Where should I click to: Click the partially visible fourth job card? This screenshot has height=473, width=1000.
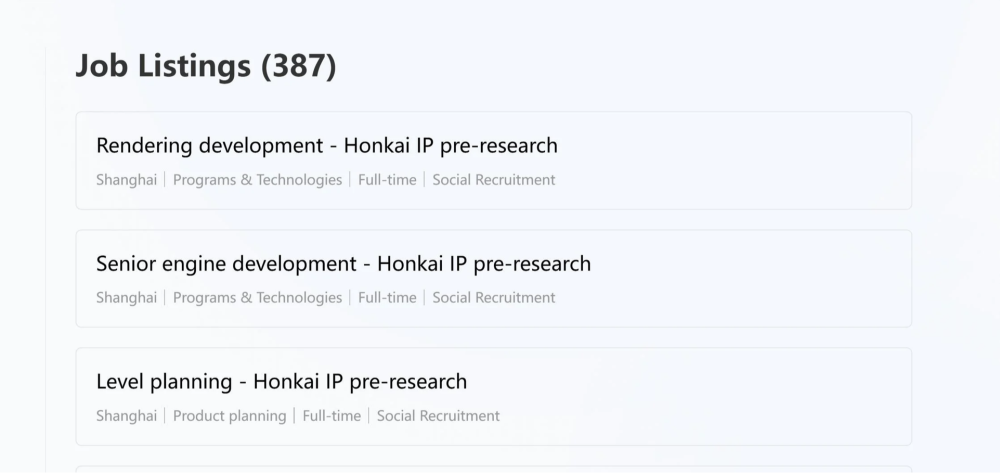493,468
